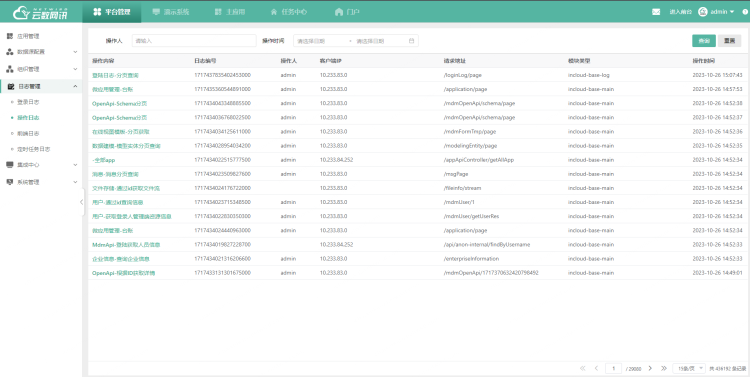Select /appApiController/getAllApp address cell
Screen dimensions: 750x377
click(x=479, y=160)
